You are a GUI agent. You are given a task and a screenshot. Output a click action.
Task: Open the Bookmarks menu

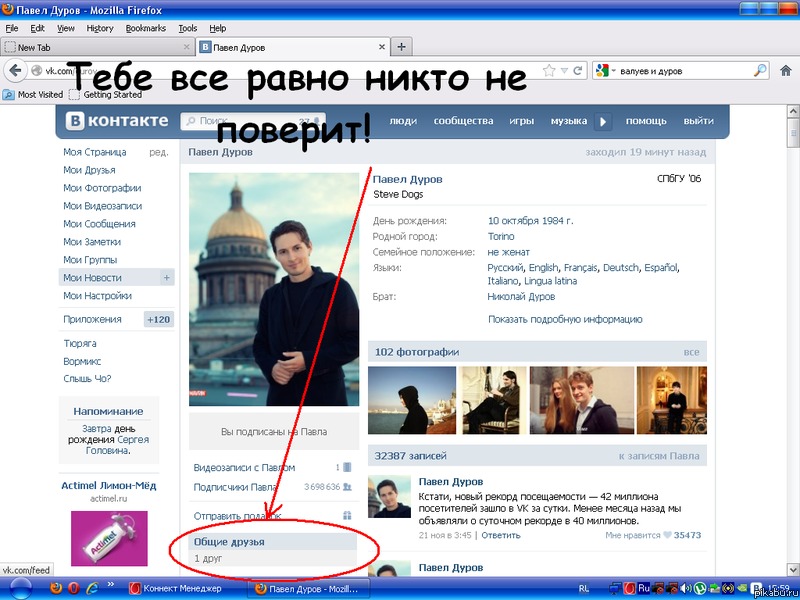coord(147,28)
